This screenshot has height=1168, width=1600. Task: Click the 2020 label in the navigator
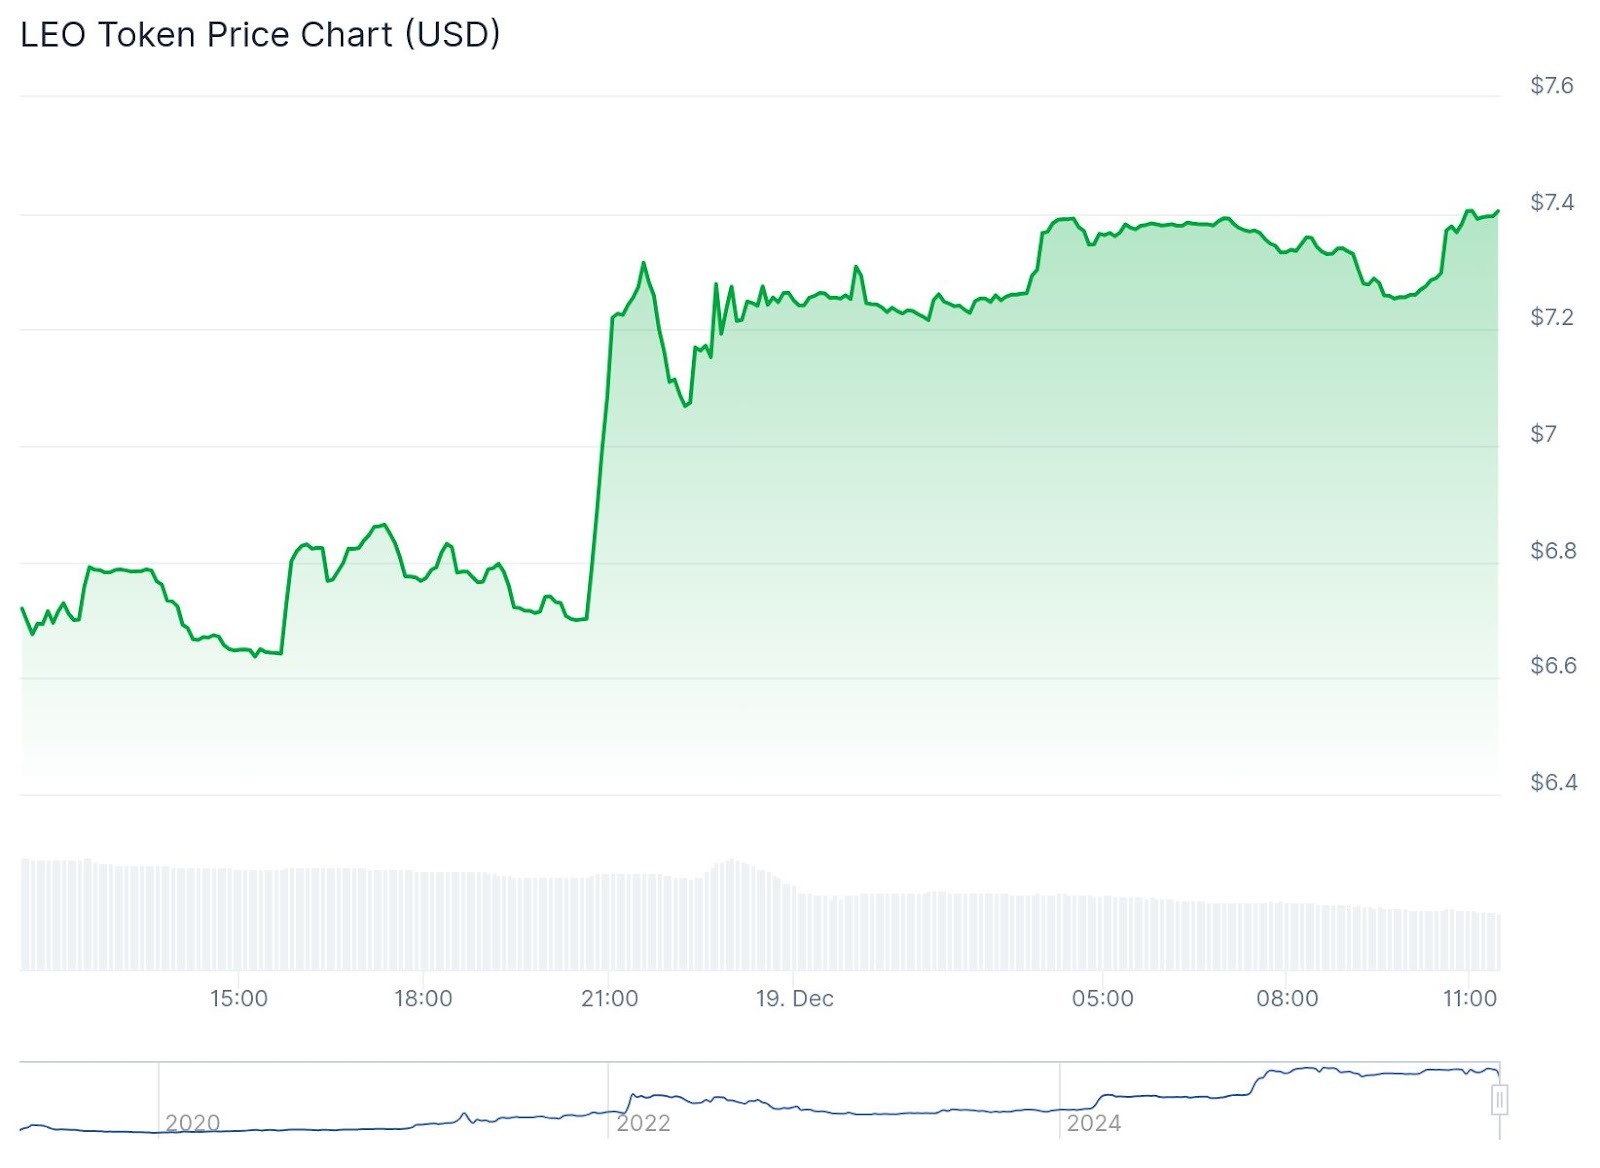click(x=192, y=1123)
